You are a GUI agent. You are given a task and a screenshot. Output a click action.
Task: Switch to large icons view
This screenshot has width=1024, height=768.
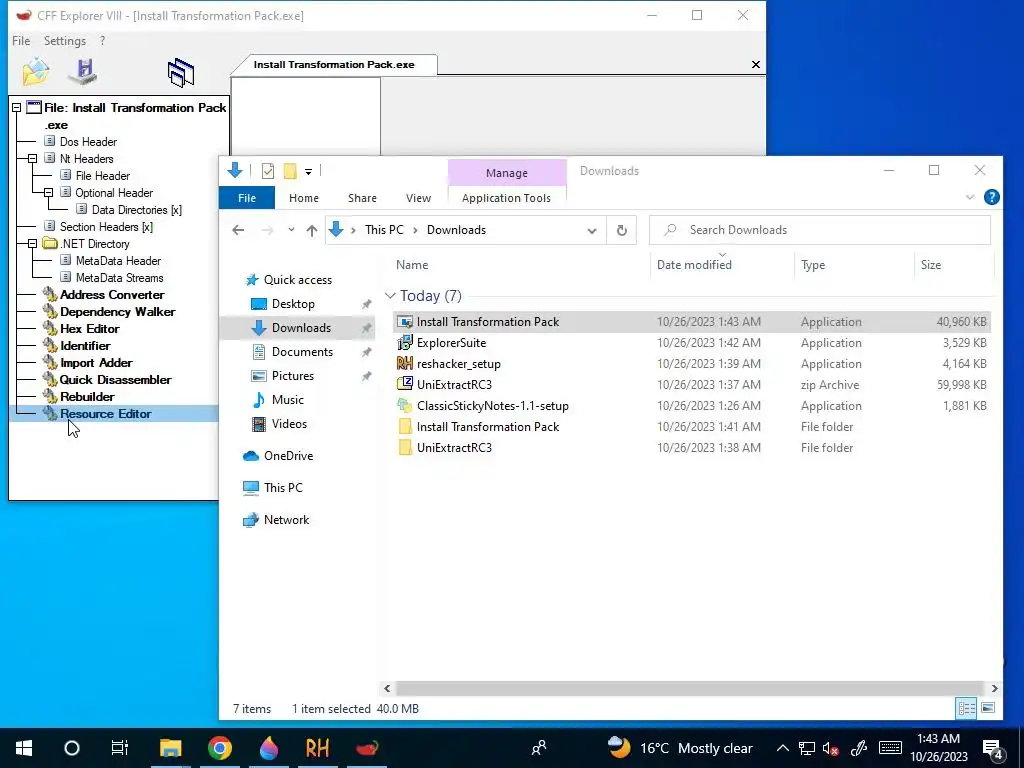click(988, 708)
